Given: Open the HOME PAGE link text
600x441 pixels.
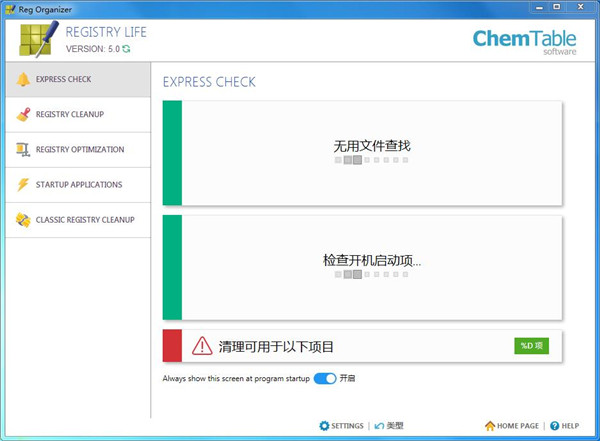Looking at the screenshot, I should pos(518,426).
